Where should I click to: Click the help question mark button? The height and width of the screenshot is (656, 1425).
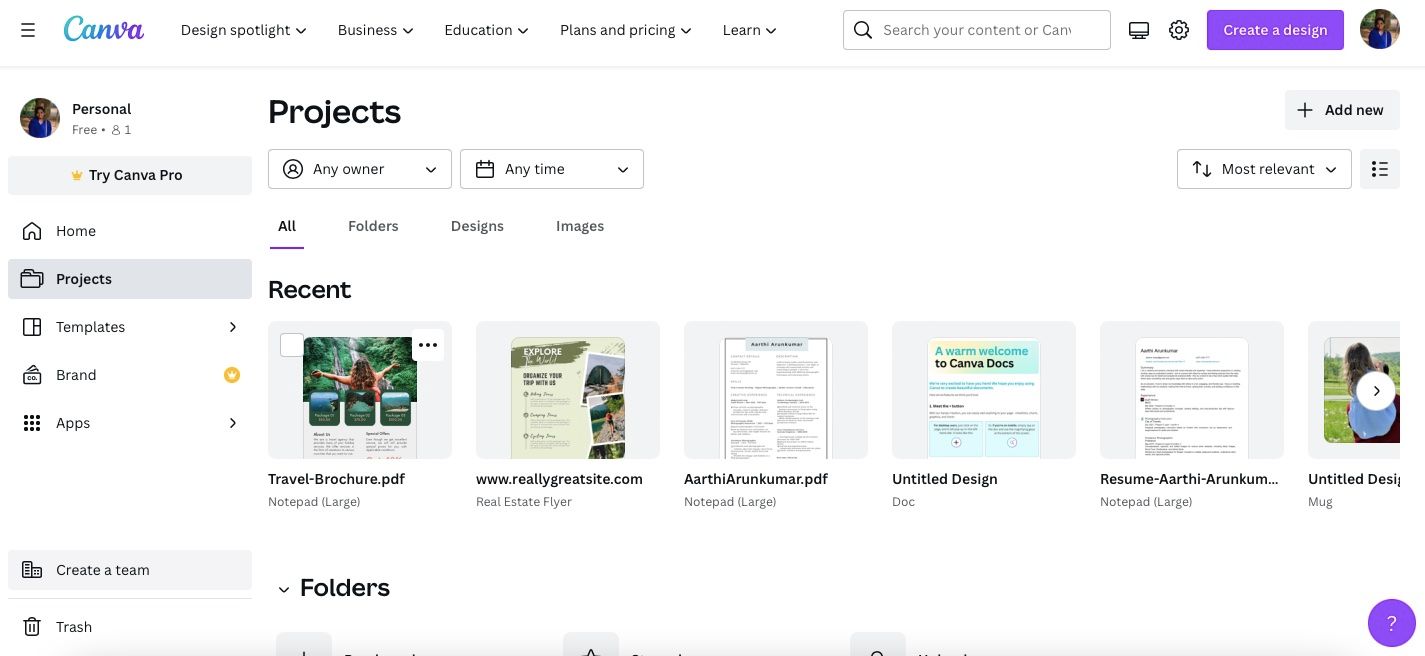pyautogui.click(x=1391, y=622)
